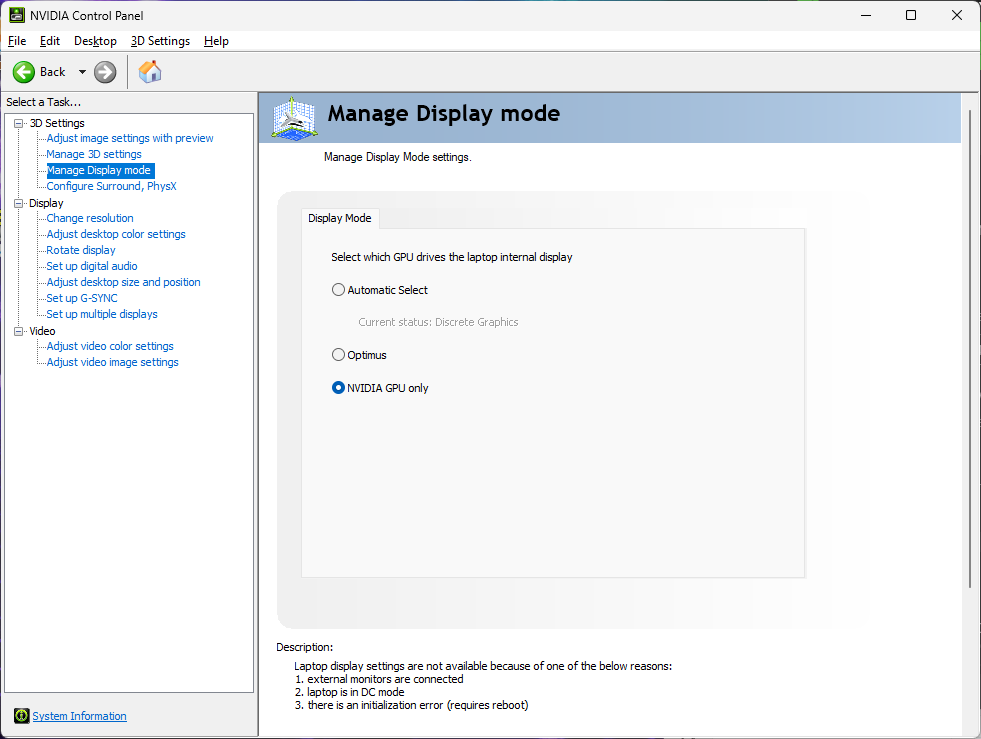The image size is (981, 739).
Task: Open Adjust video image settings
Action: 113,362
